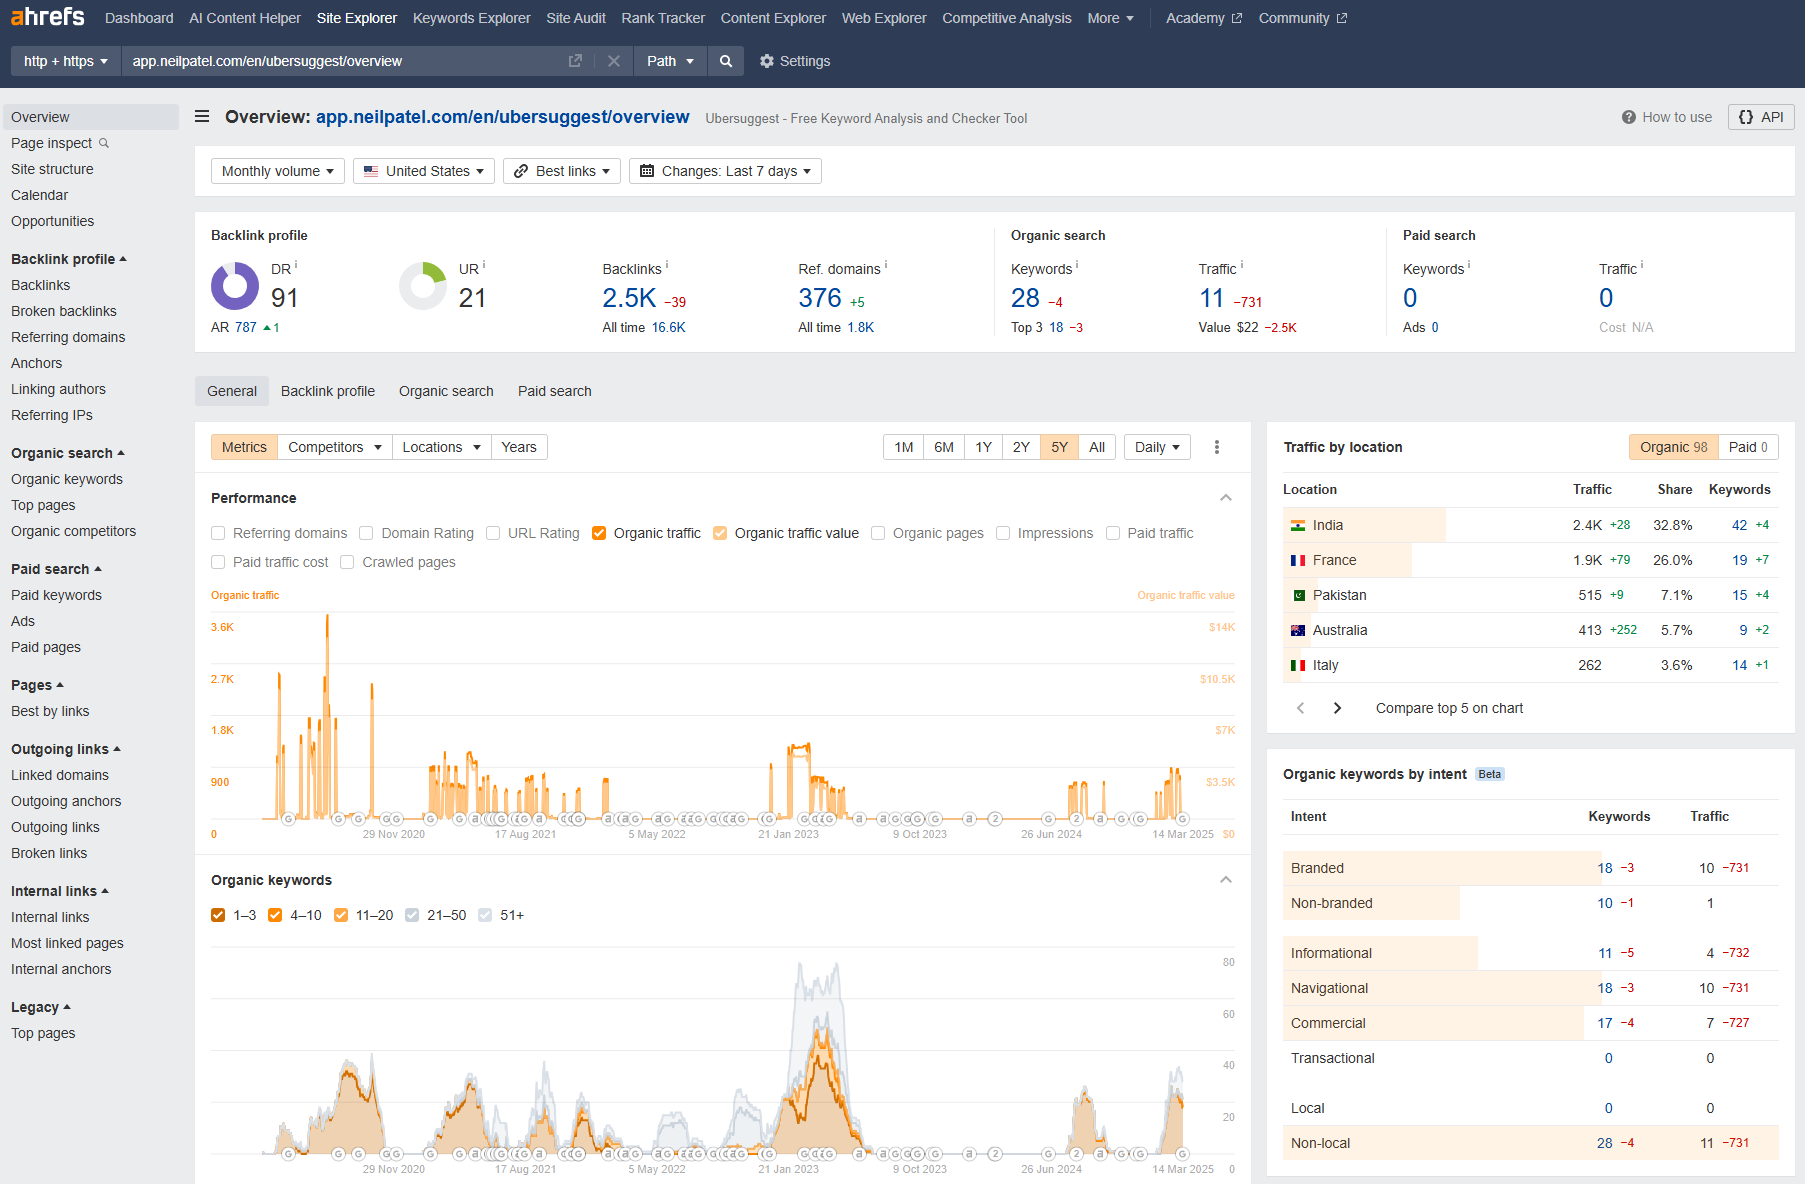Click the Italy flag icon
1805x1184 pixels.
1298,665
